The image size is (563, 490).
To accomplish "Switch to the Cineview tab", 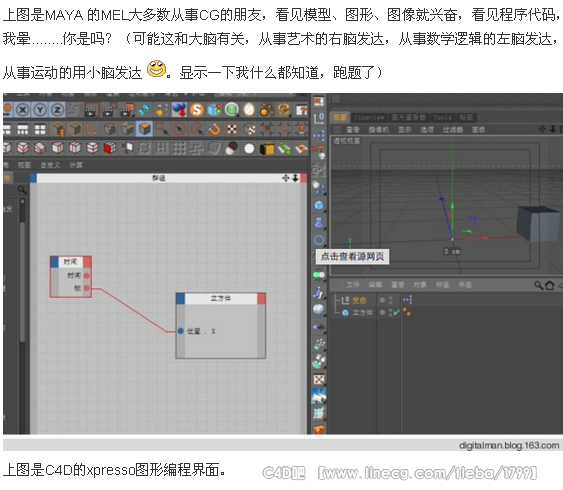I will pos(369,117).
